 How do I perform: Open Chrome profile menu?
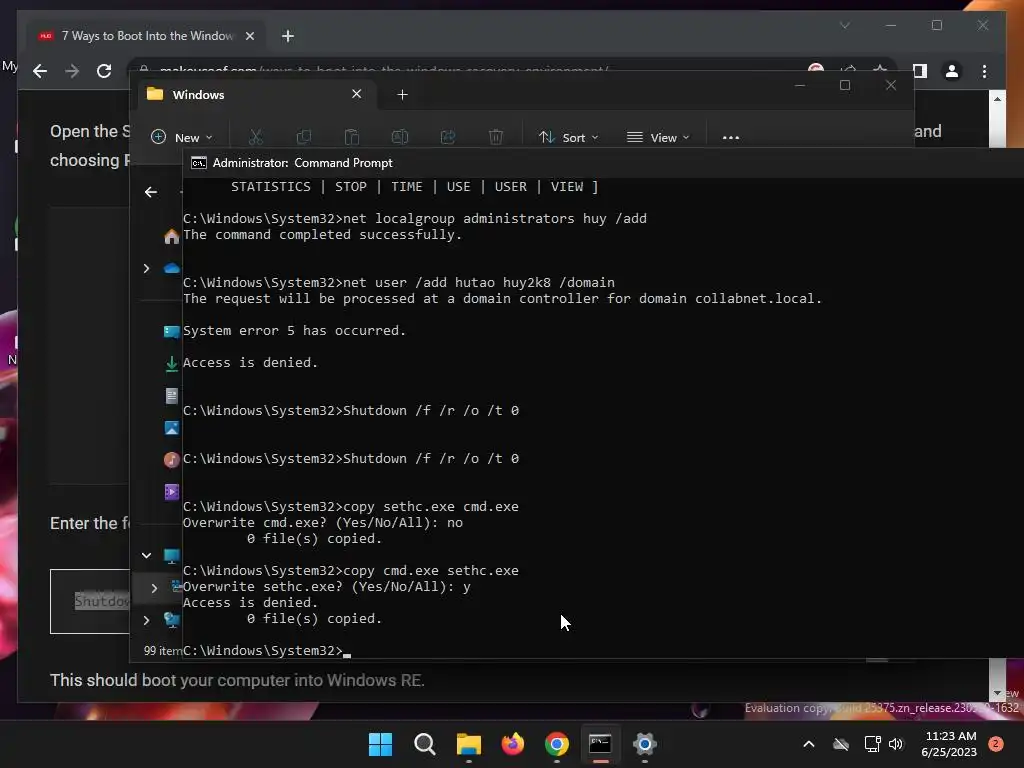coord(952,71)
